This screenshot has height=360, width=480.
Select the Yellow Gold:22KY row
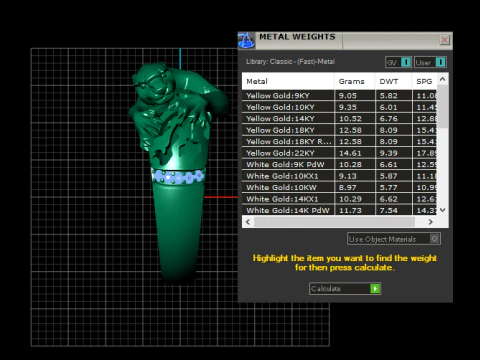339,153
